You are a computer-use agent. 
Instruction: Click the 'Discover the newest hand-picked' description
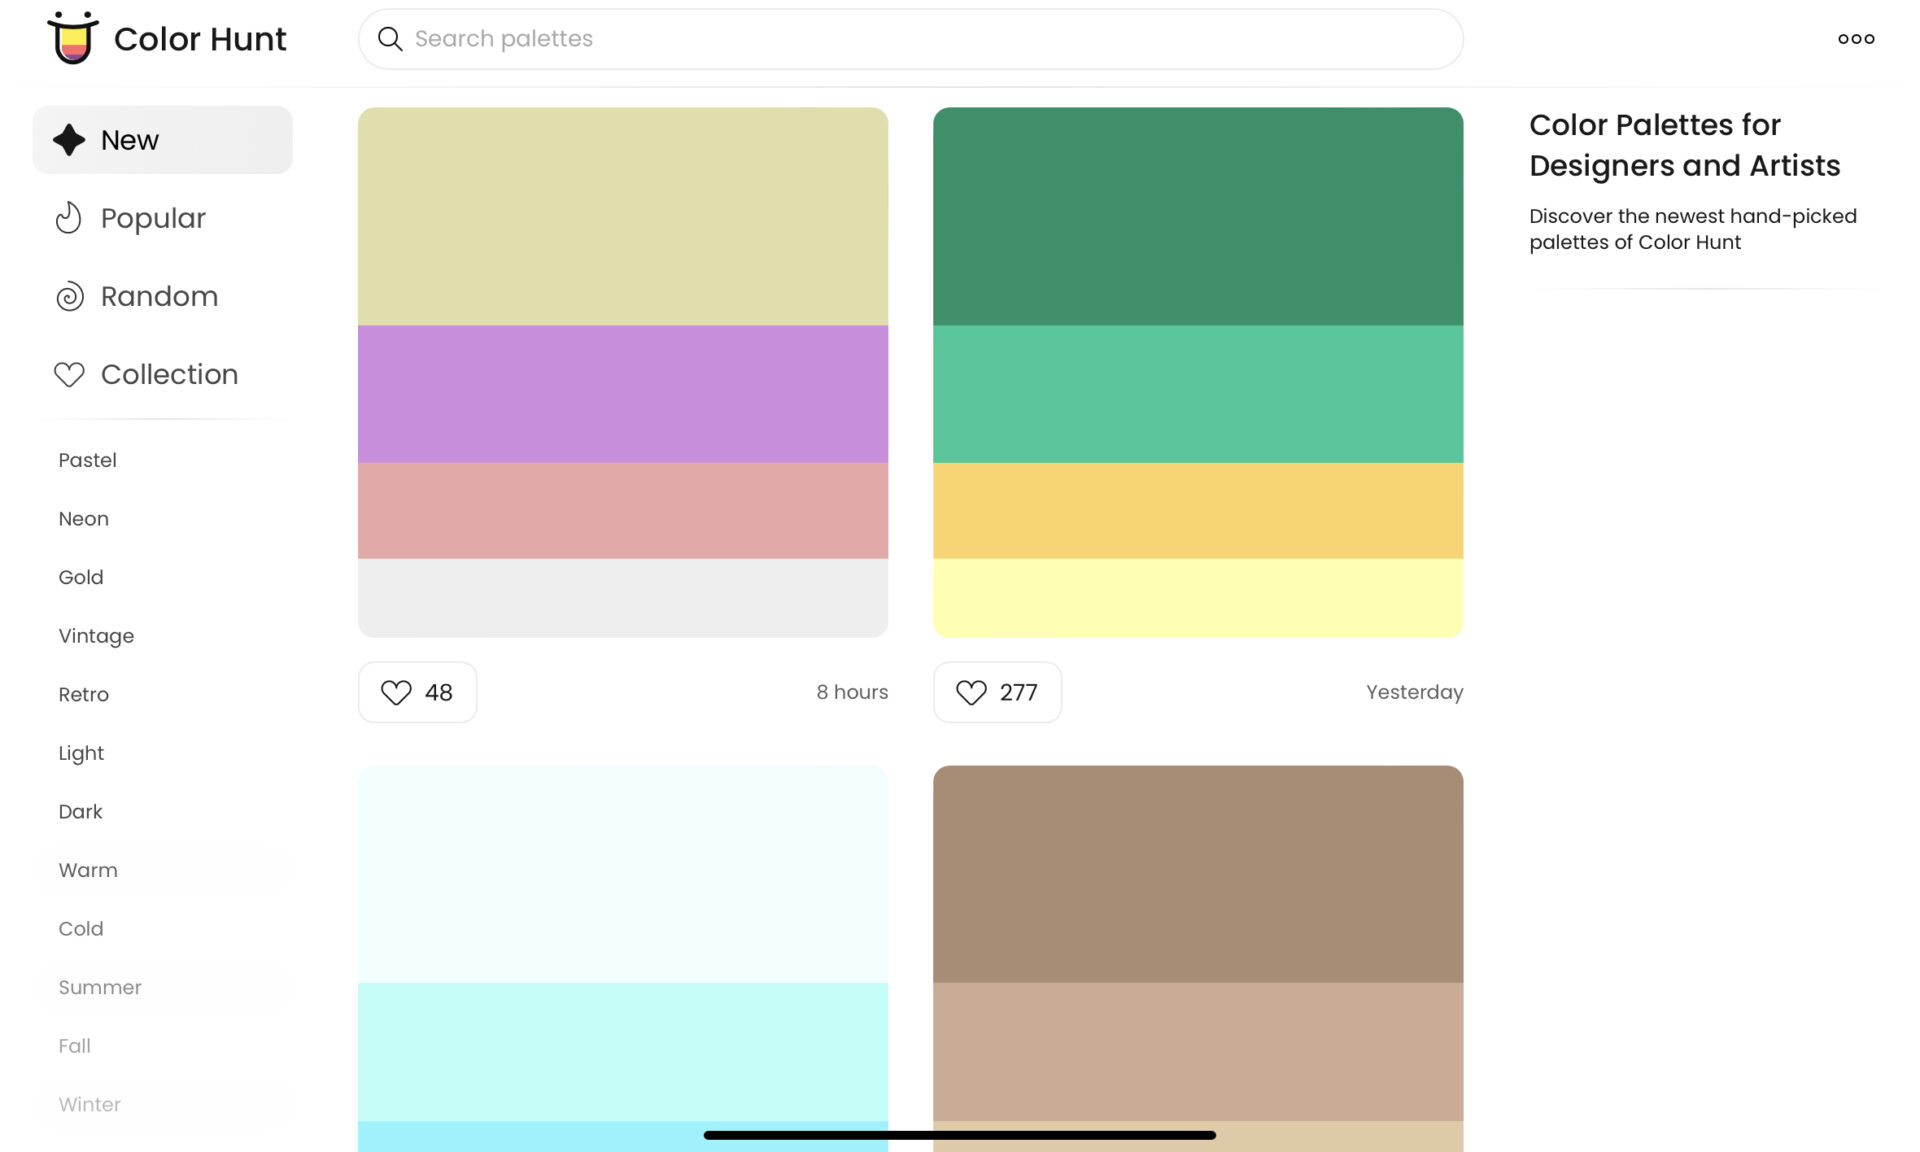1693,229
